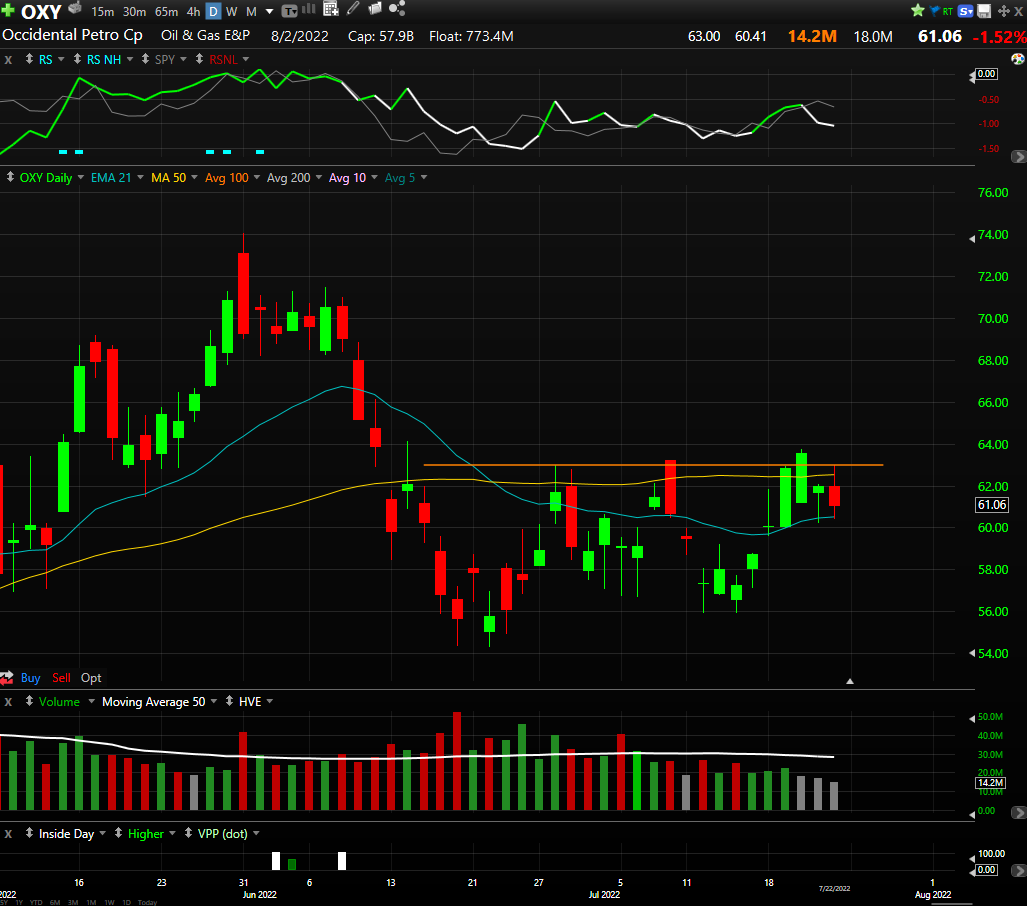Close the Inside Day pane with X

click(x=9, y=834)
